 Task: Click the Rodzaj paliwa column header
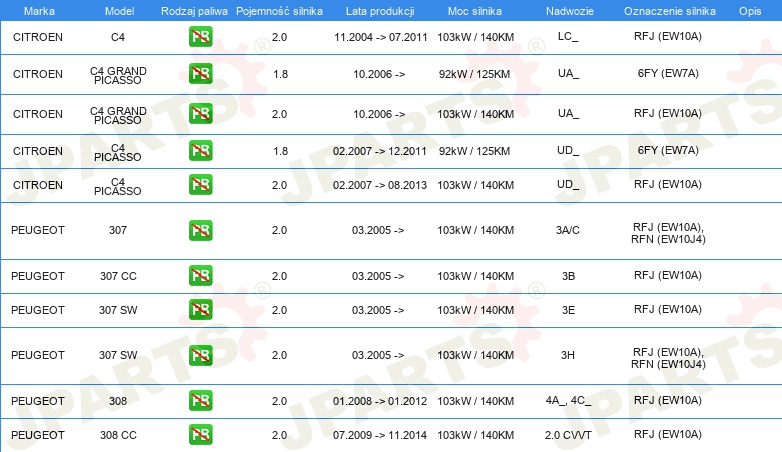[194, 11]
